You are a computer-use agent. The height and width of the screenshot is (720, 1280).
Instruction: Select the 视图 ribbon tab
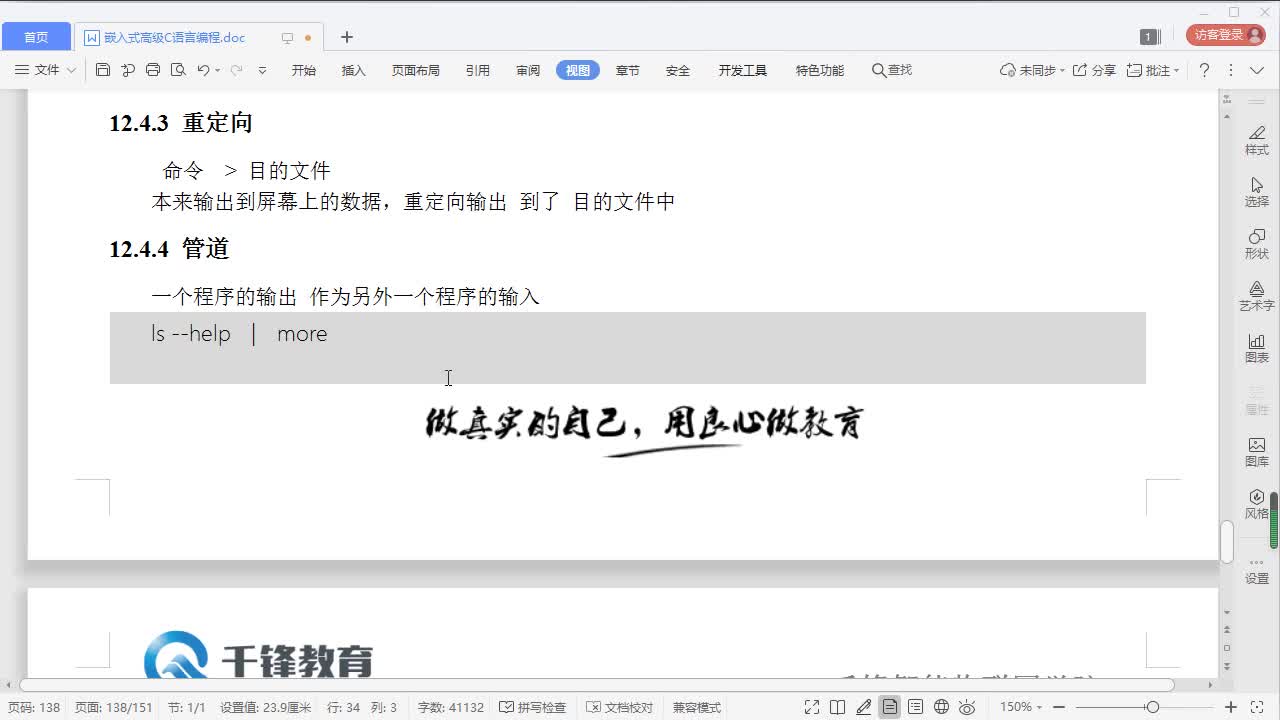click(578, 70)
